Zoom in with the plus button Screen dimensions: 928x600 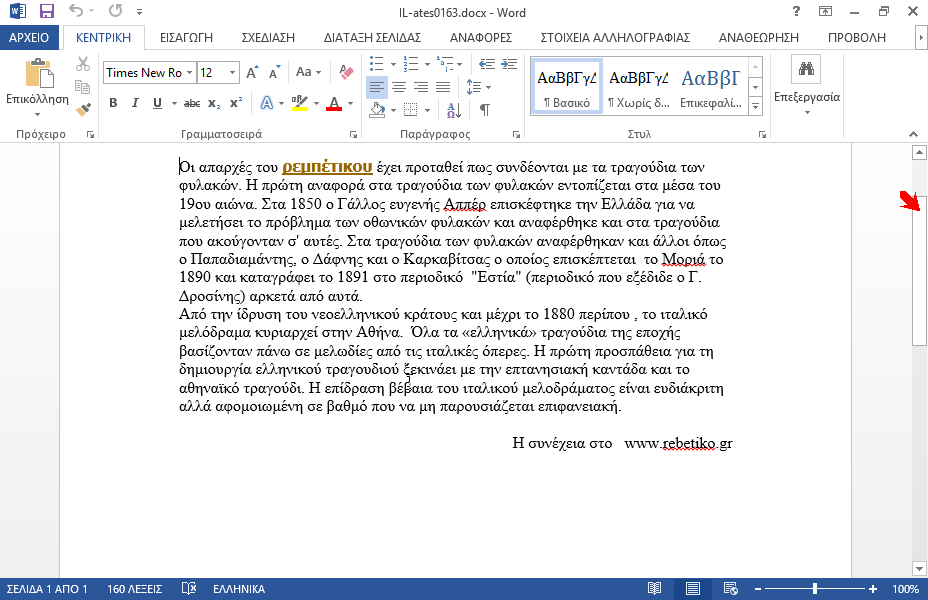pyautogui.click(x=873, y=589)
